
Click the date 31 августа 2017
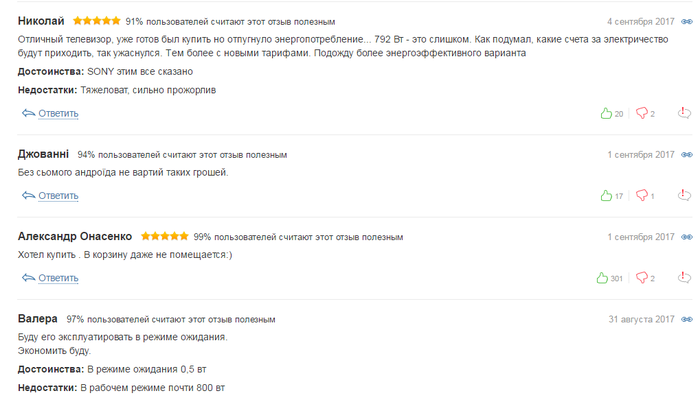pos(642,319)
